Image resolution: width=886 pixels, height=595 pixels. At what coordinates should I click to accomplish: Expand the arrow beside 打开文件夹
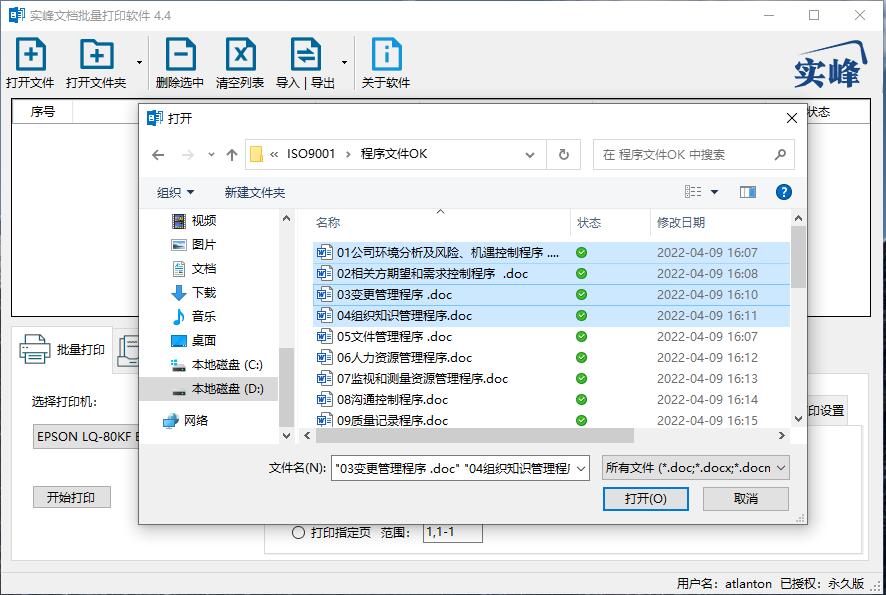139,62
